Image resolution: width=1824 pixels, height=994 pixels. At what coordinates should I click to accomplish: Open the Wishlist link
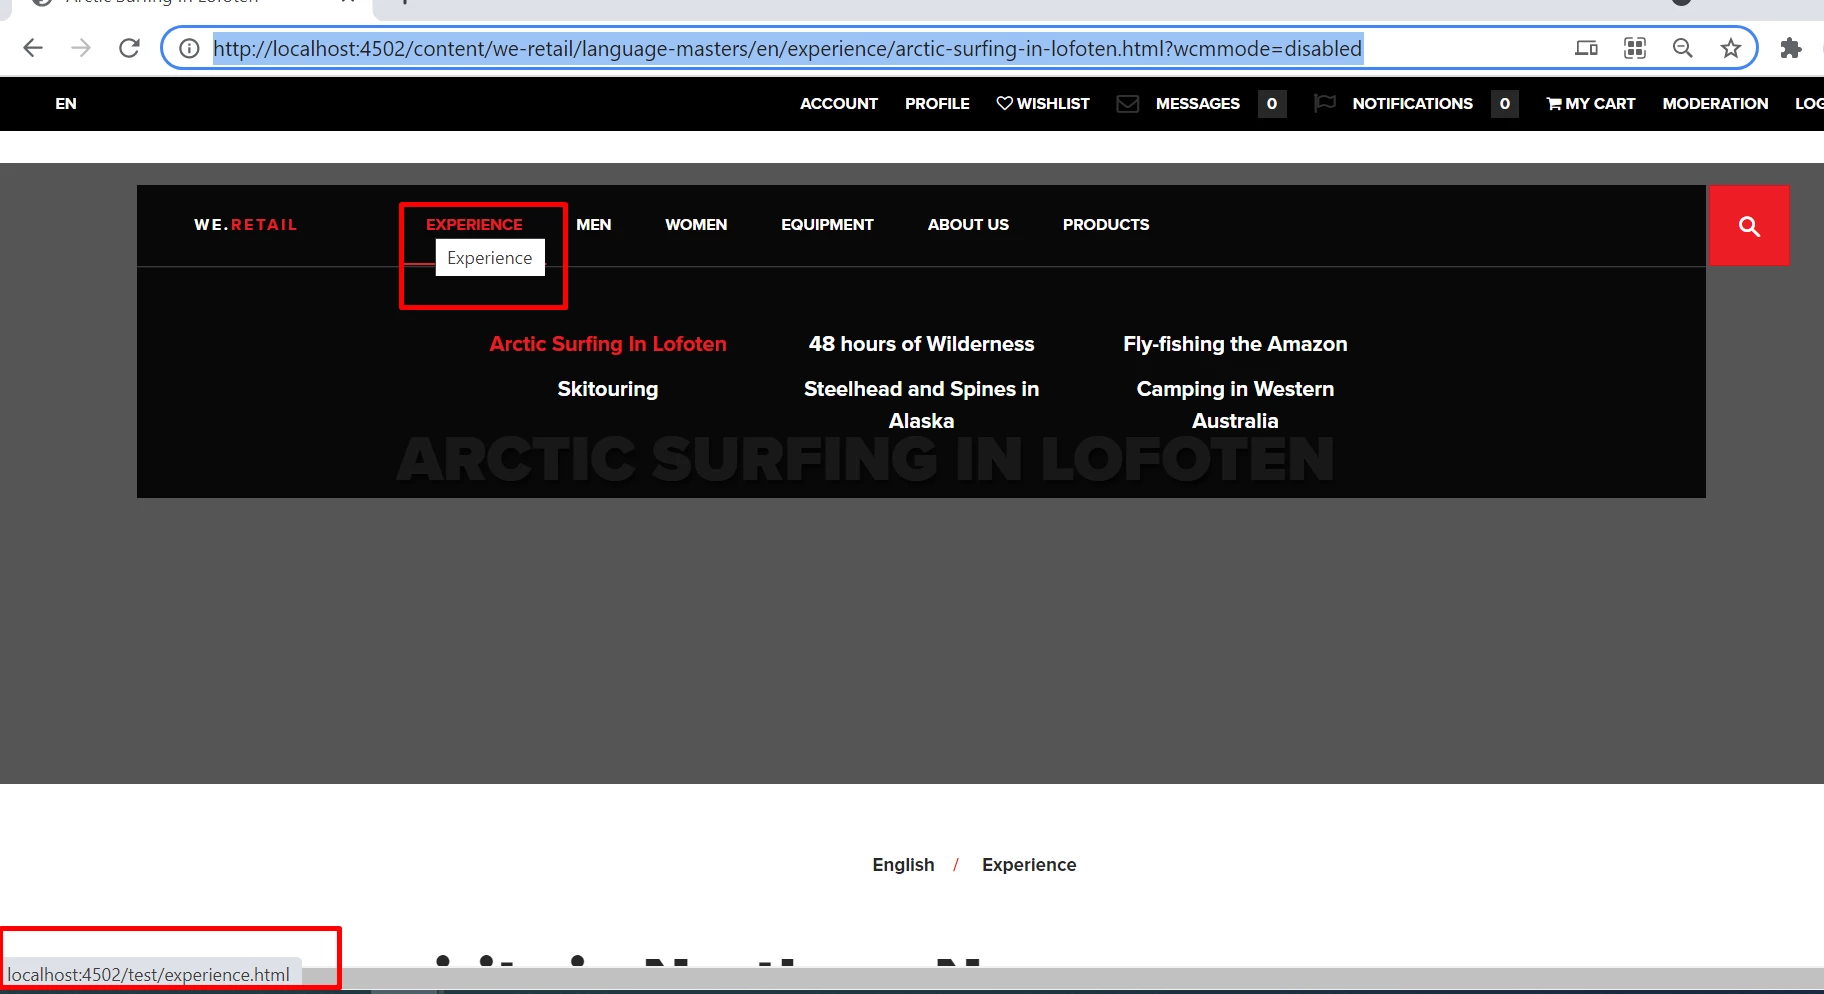tap(1043, 104)
